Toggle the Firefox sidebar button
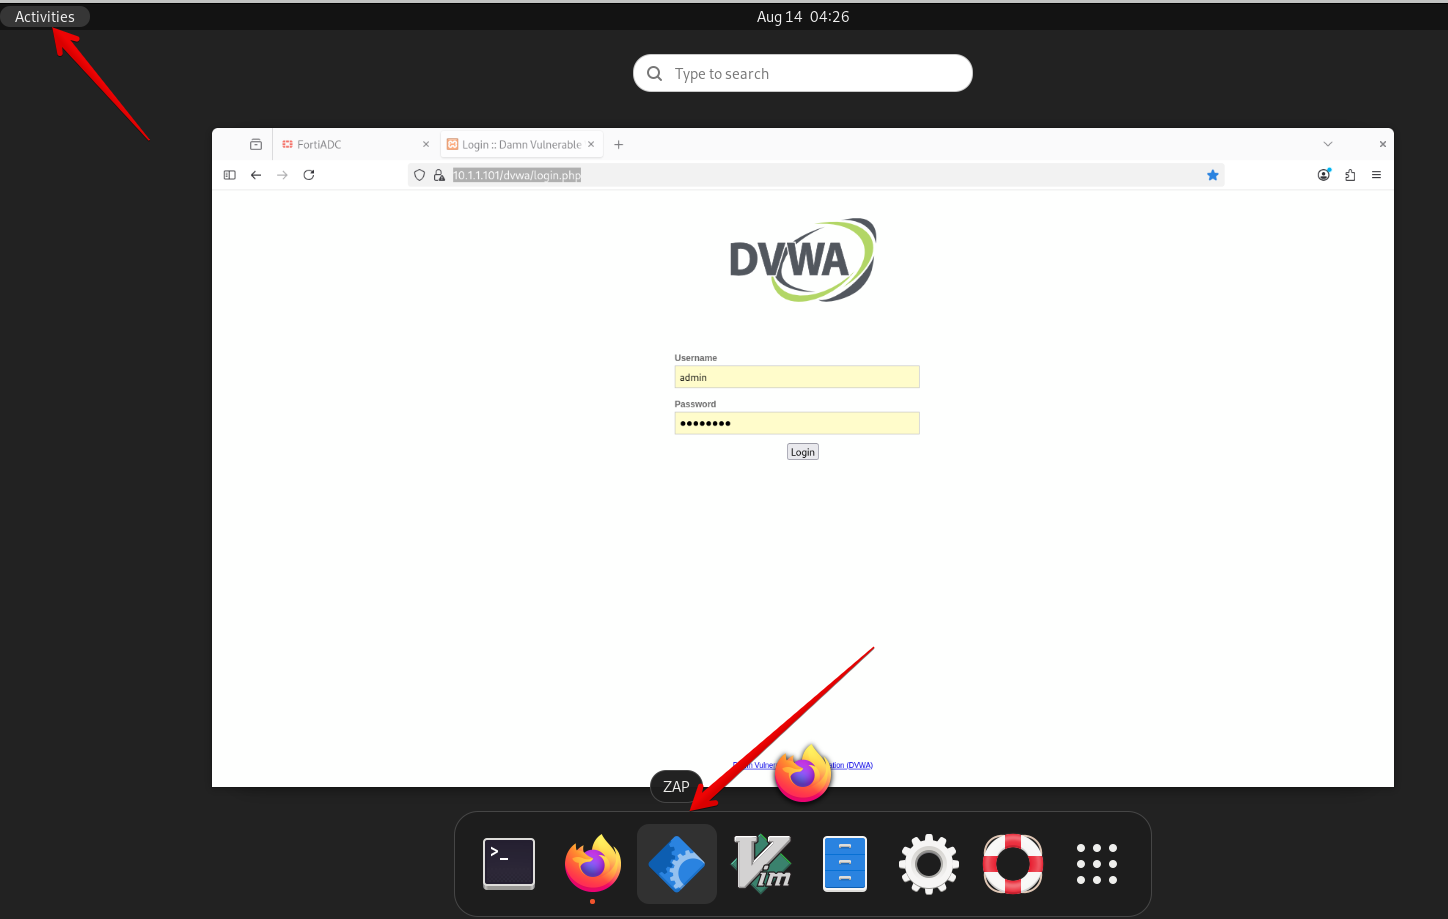This screenshot has height=919, width=1448. (230, 175)
